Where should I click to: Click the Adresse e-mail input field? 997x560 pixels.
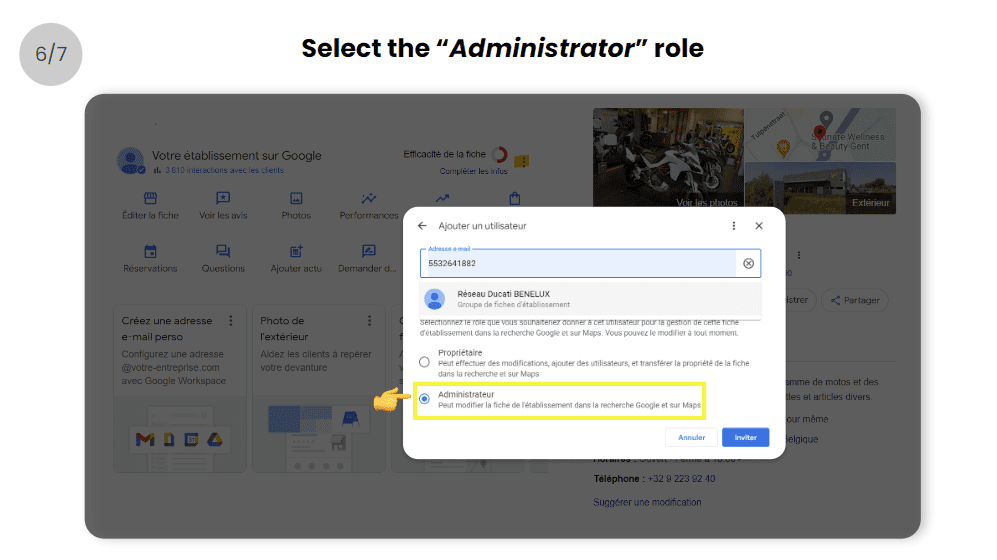pos(579,263)
